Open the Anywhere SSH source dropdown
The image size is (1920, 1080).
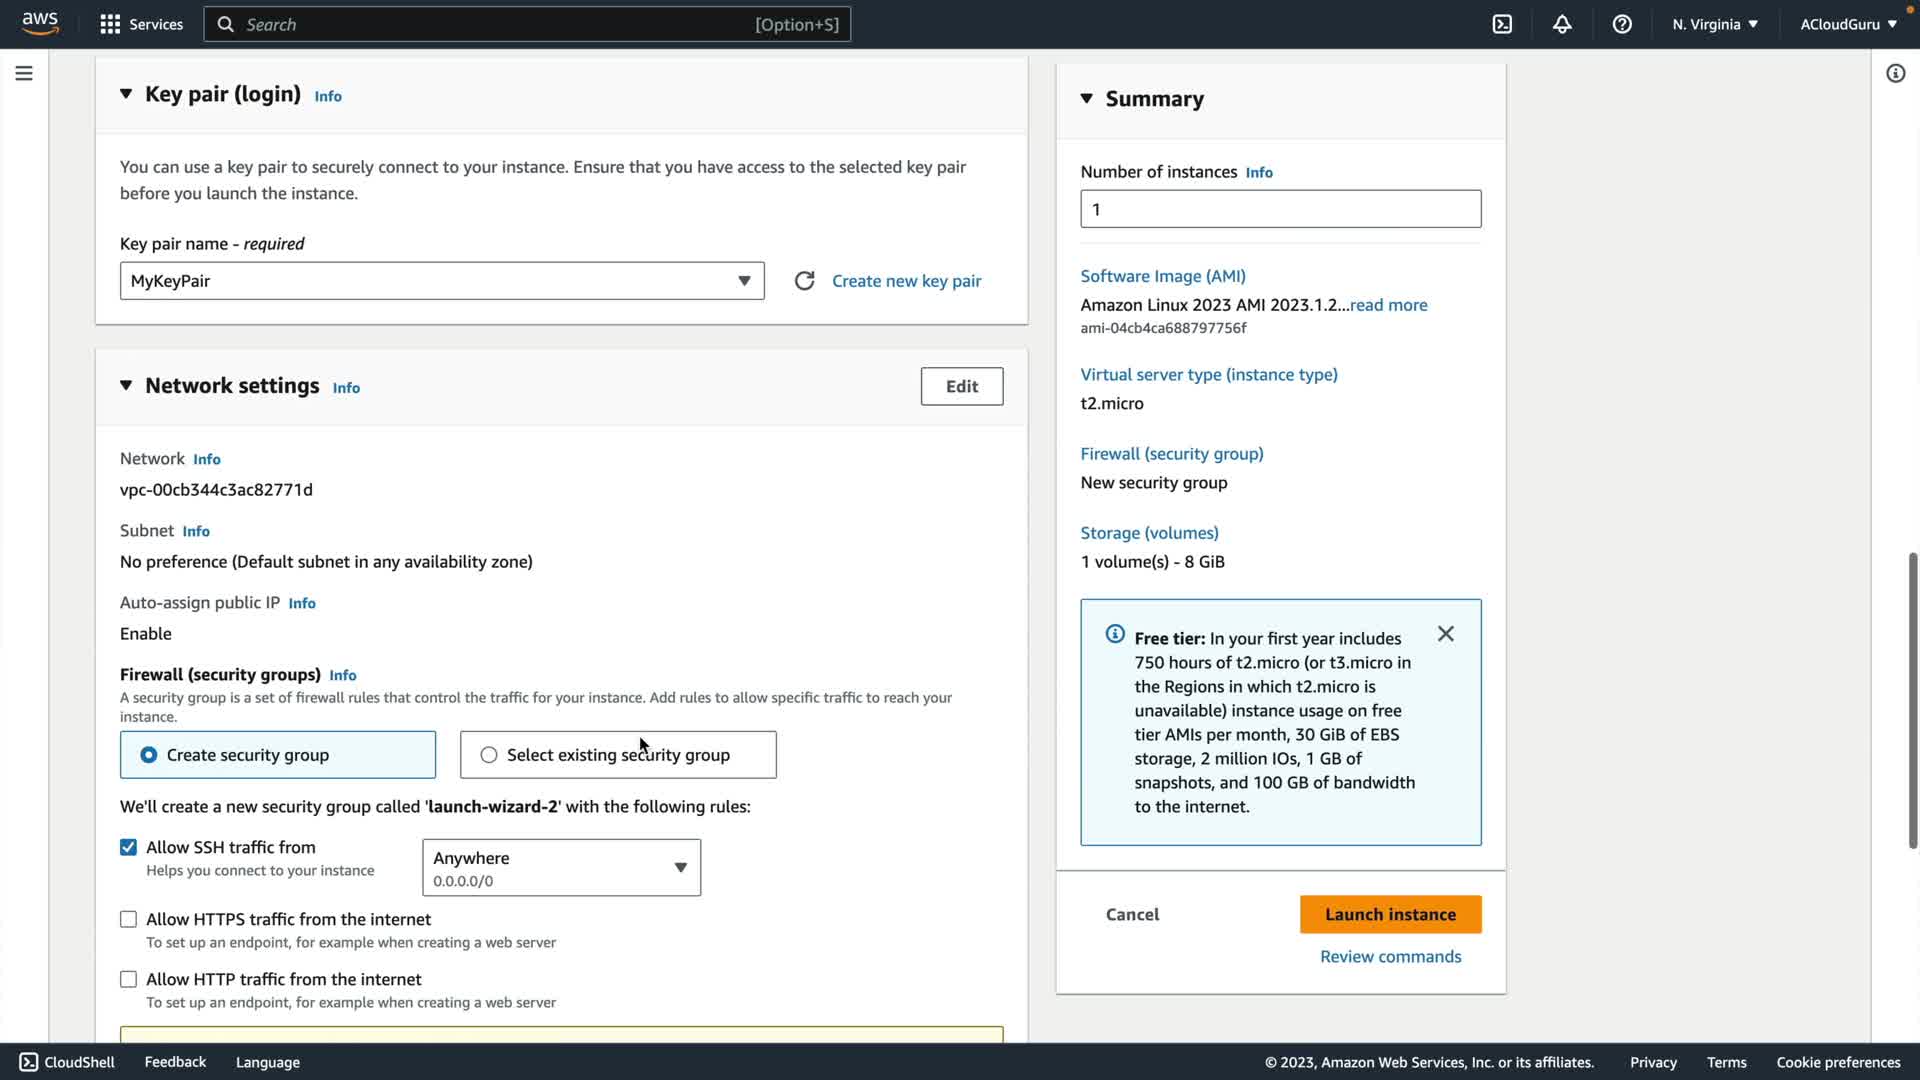tap(561, 868)
